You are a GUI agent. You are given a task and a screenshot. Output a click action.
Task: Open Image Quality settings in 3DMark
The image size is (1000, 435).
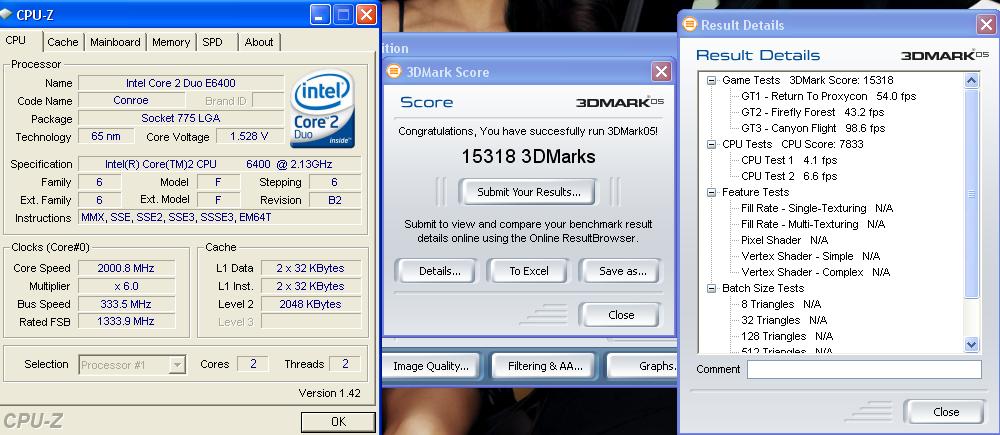point(430,366)
